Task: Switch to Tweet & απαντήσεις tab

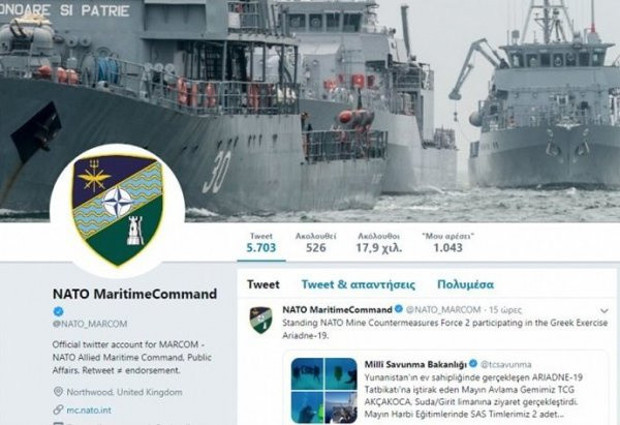Action: pyautogui.click(x=358, y=284)
